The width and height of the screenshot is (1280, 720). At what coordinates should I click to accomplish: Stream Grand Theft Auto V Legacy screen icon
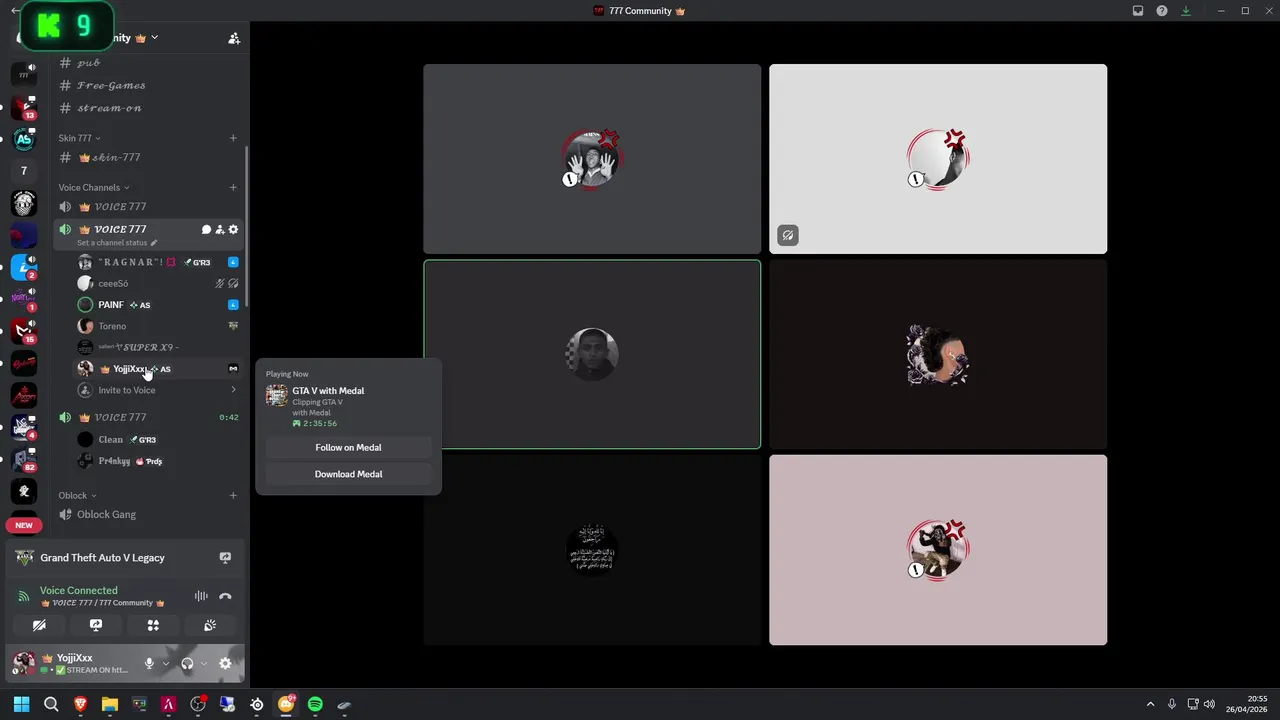(225, 558)
